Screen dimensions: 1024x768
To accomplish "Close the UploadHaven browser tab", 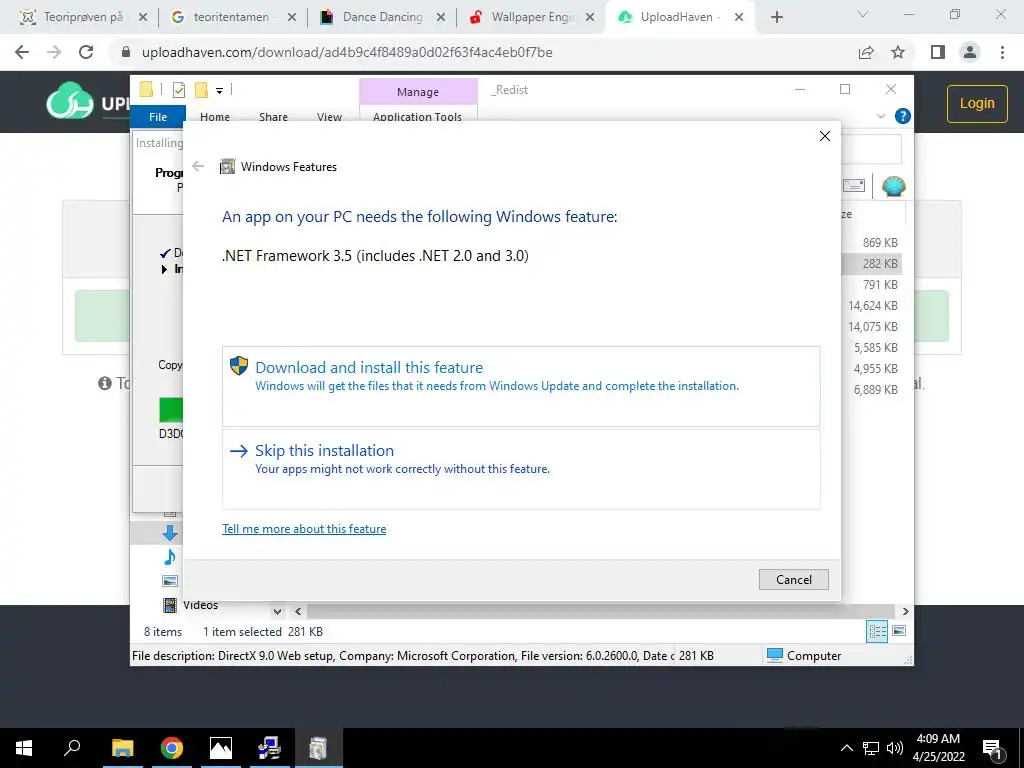I will click(x=739, y=18).
